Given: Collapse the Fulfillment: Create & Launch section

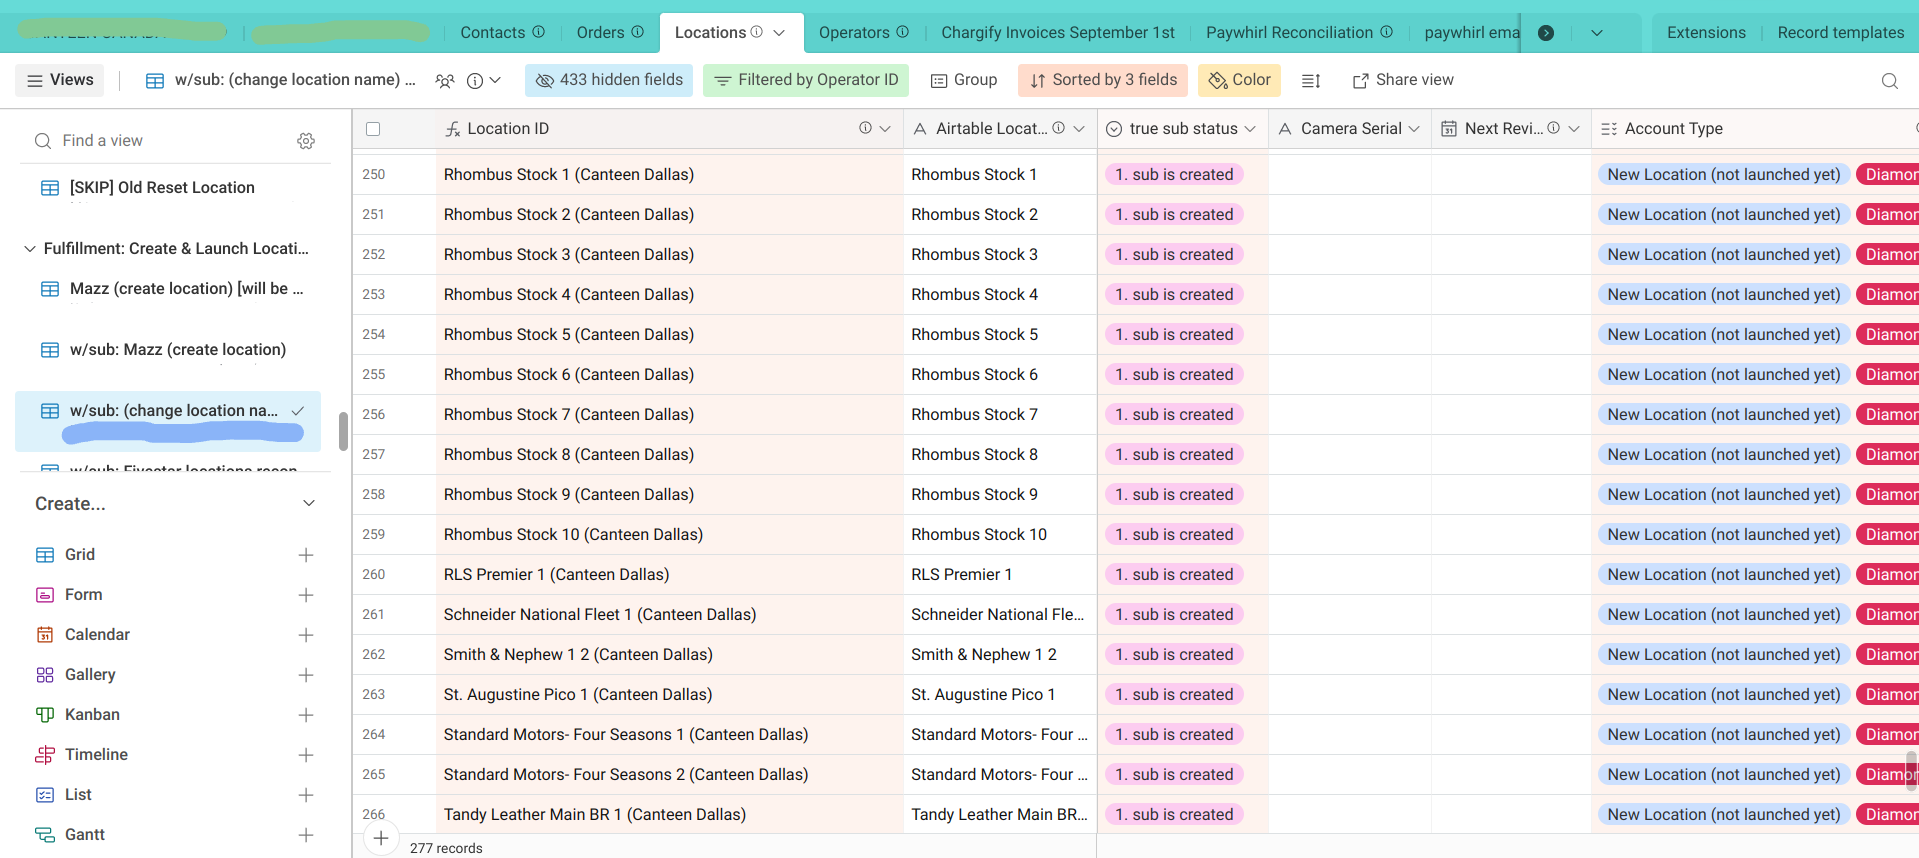Looking at the screenshot, I should (x=29, y=249).
